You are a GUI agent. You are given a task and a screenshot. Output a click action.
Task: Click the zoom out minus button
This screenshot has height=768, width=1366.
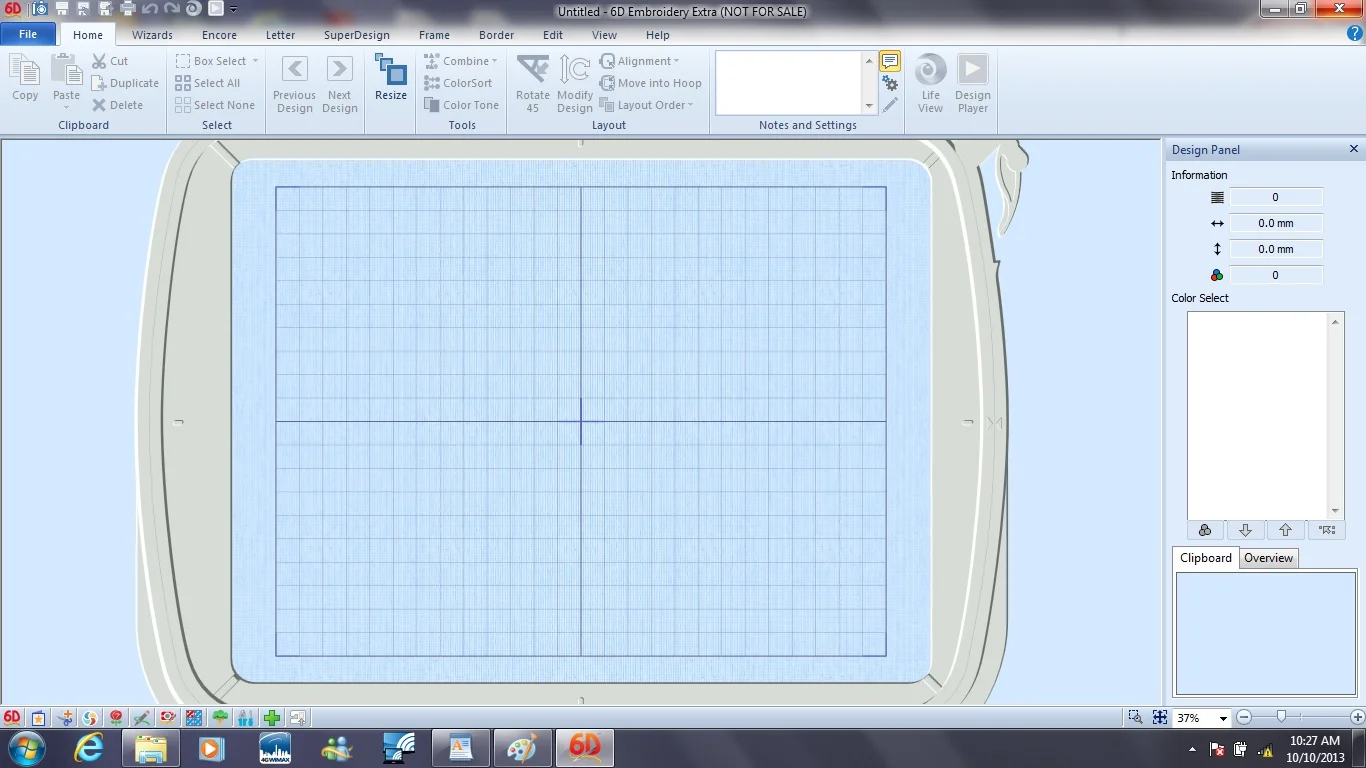click(x=1244, y=717)
